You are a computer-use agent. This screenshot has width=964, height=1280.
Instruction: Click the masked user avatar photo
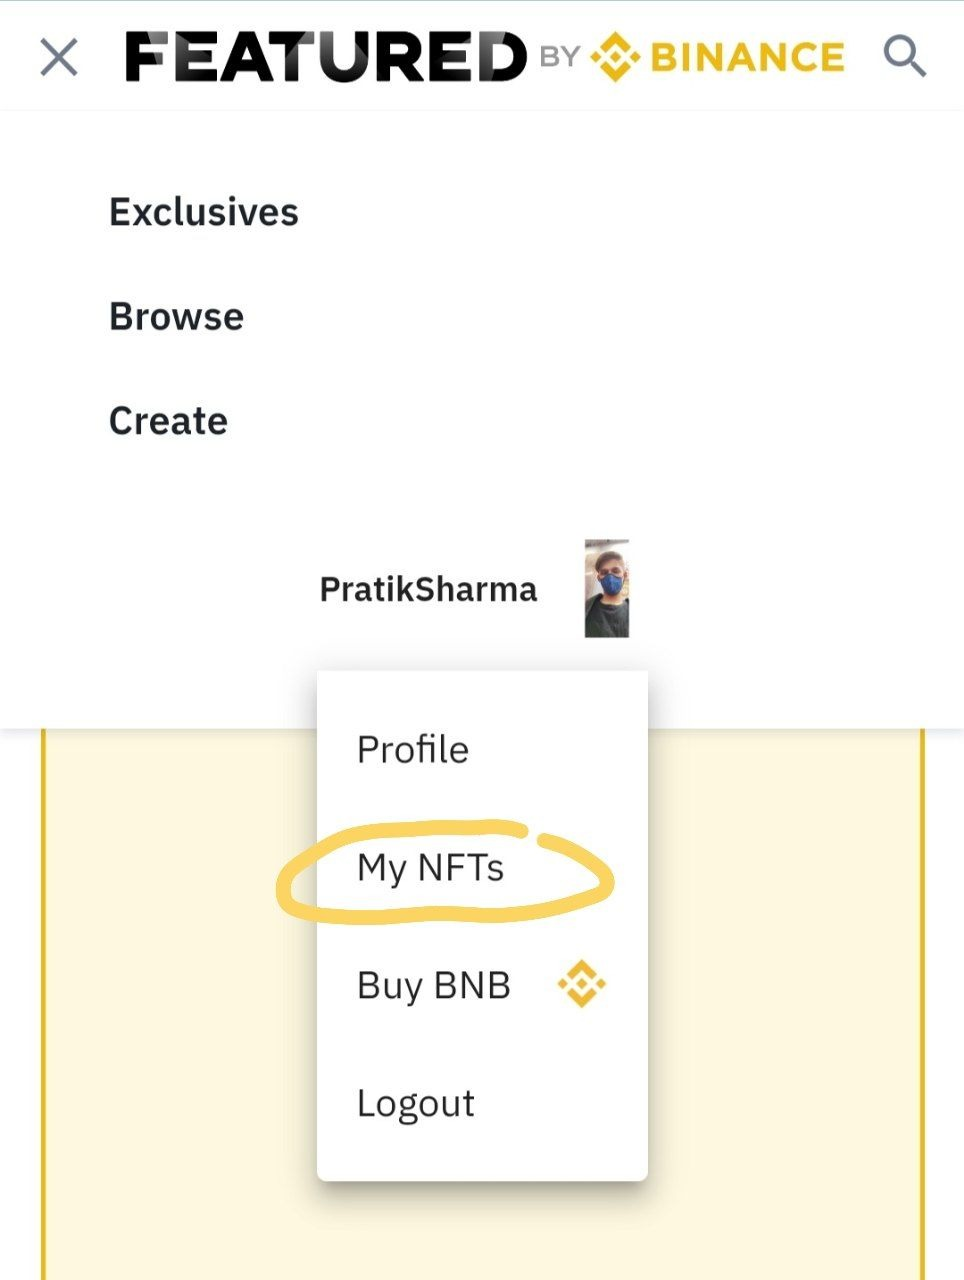pos(607,589)
